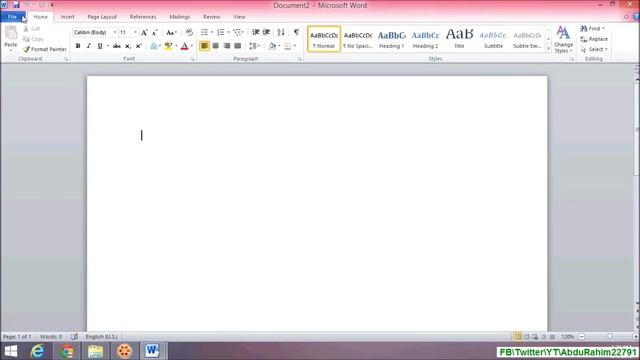Switch to the Mailings tab

click(180, 17)
